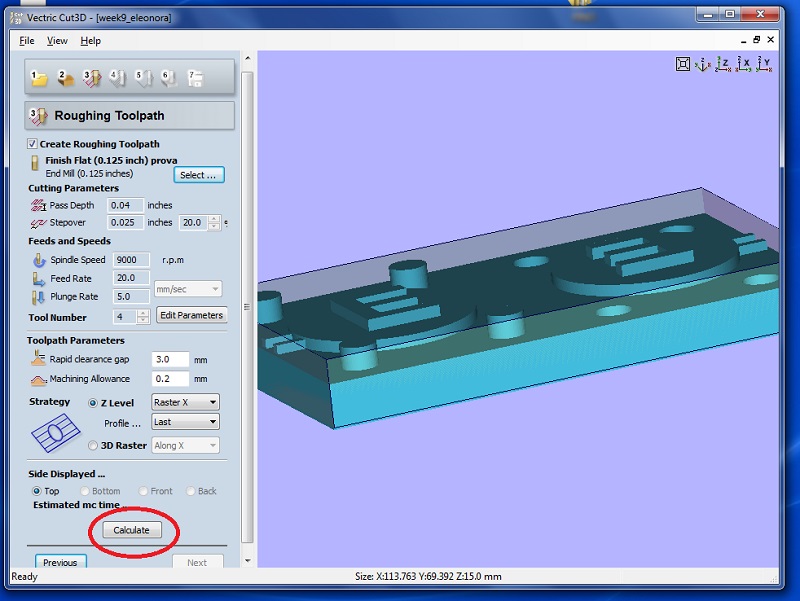Click the Feed Rate icon

click(39, 279)
